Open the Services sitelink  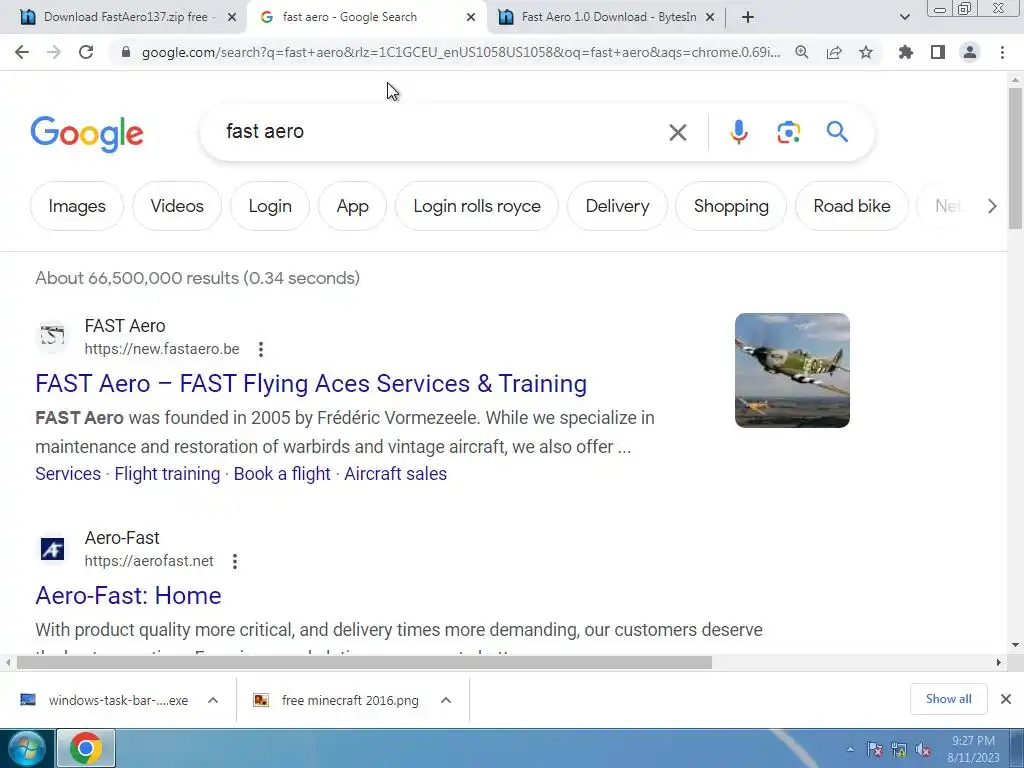[x=68, y=474]
